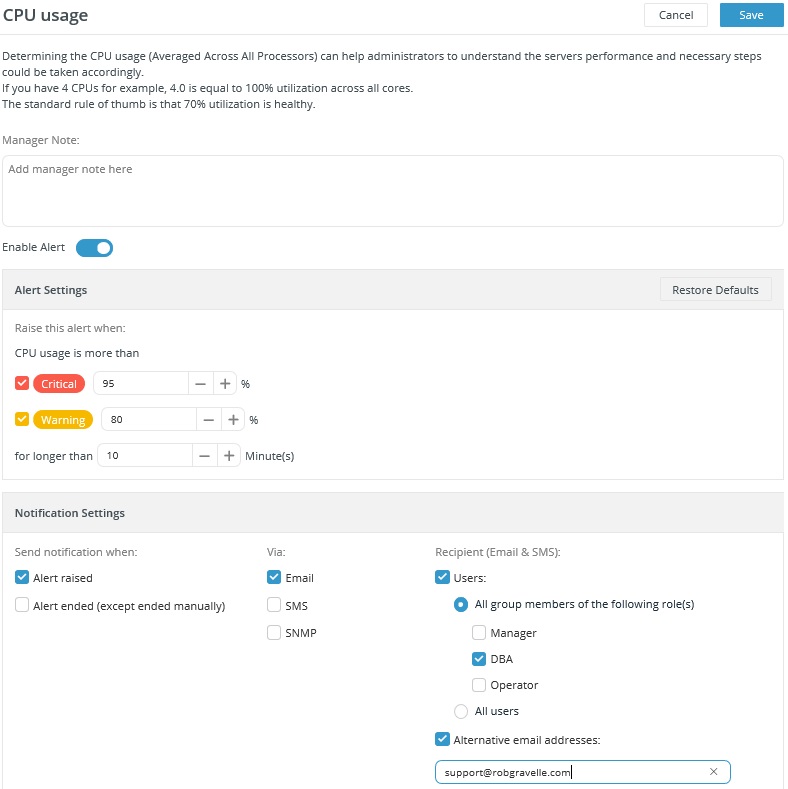Increase Warning threshold with plus icon

click(233, 420)
